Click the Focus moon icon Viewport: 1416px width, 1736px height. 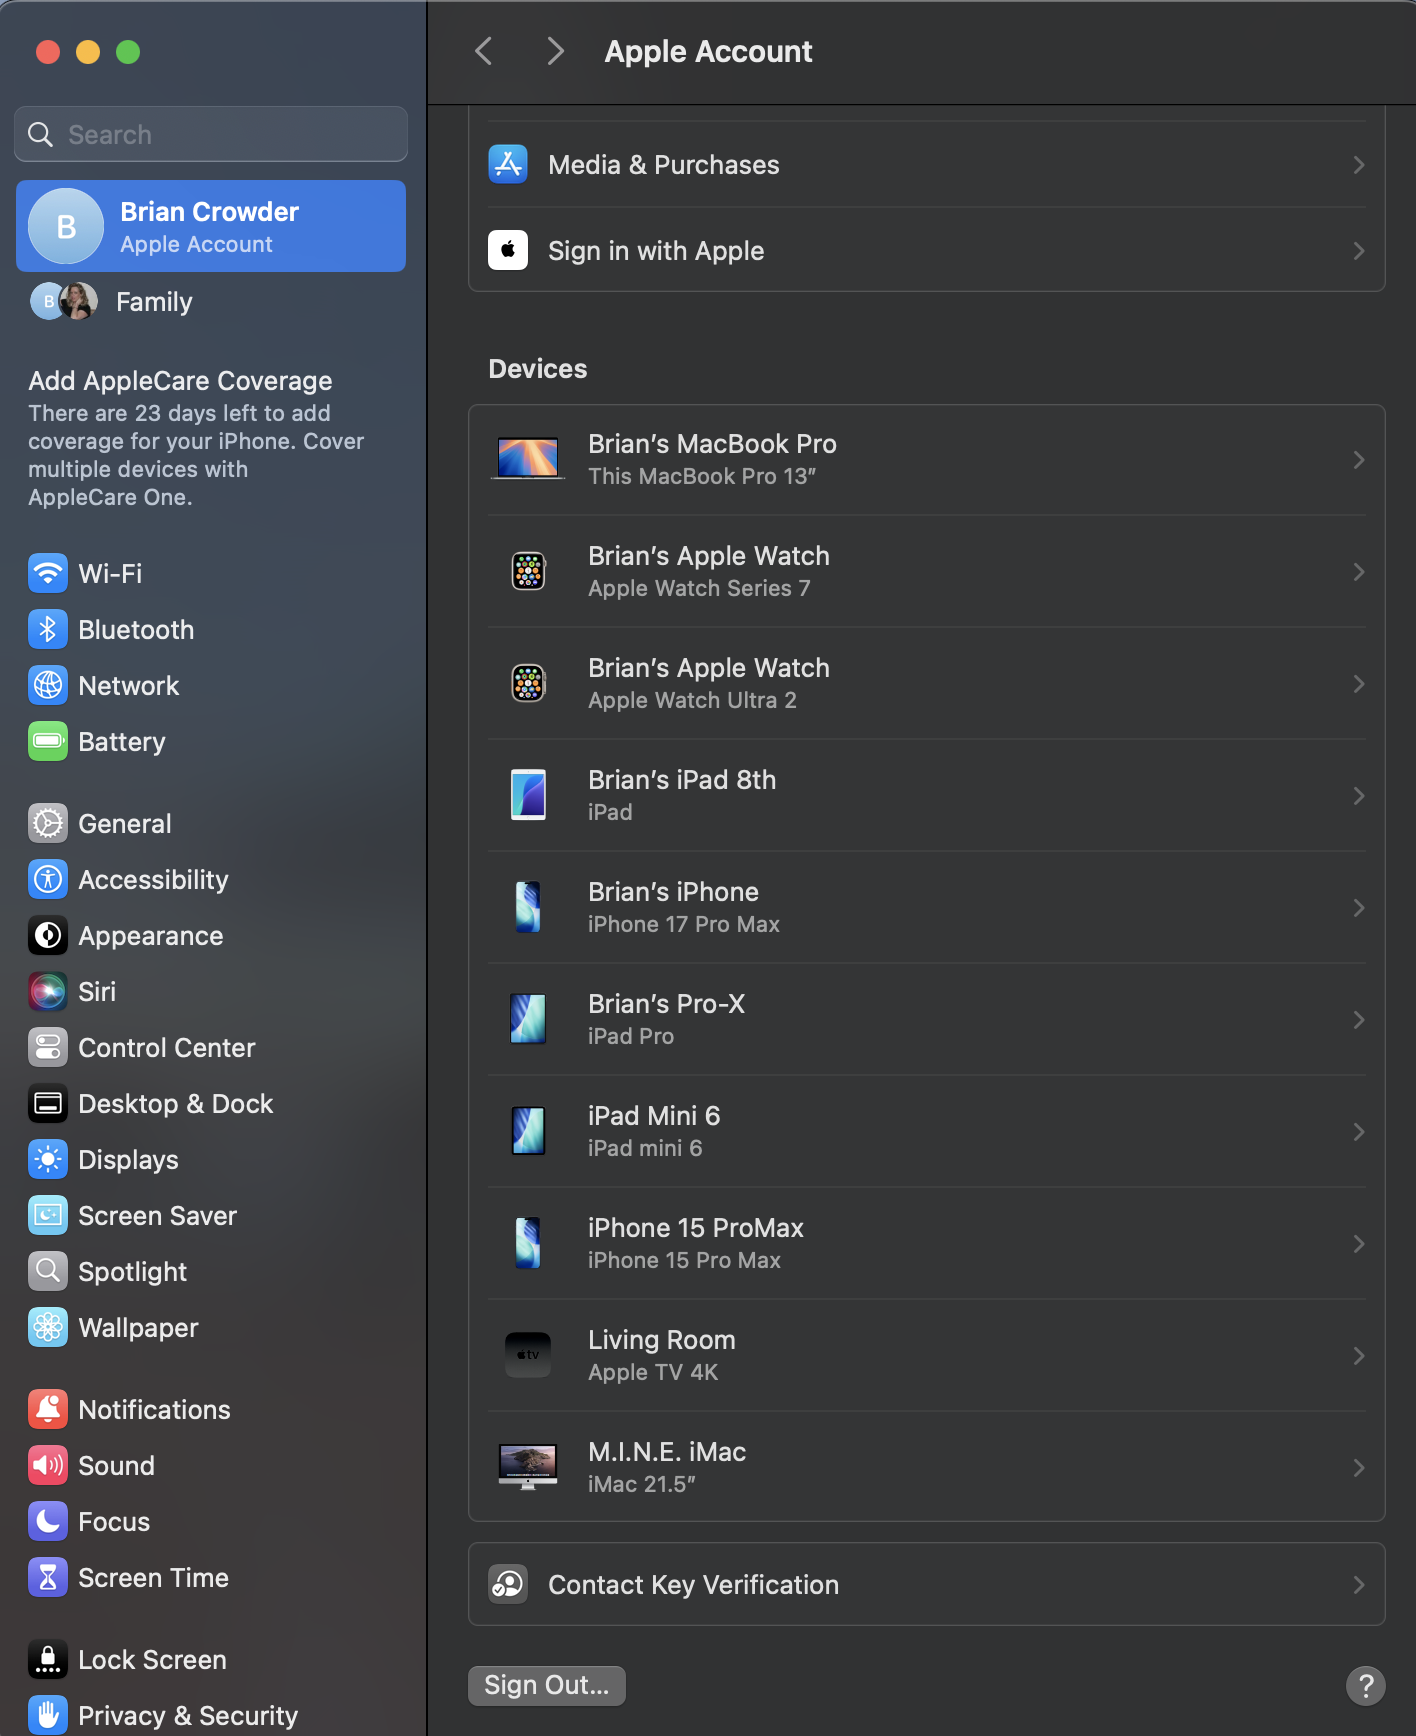(48, 1522)
